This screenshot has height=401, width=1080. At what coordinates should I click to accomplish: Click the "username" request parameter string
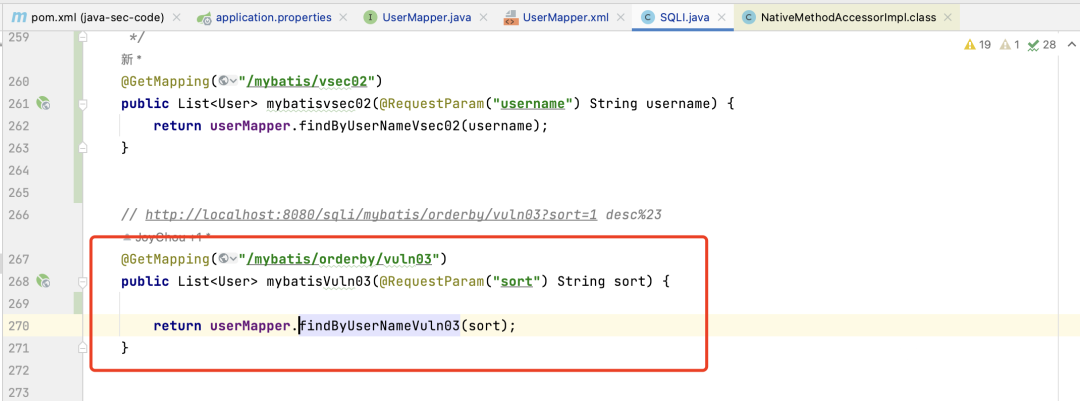click(x=534, y=104)
